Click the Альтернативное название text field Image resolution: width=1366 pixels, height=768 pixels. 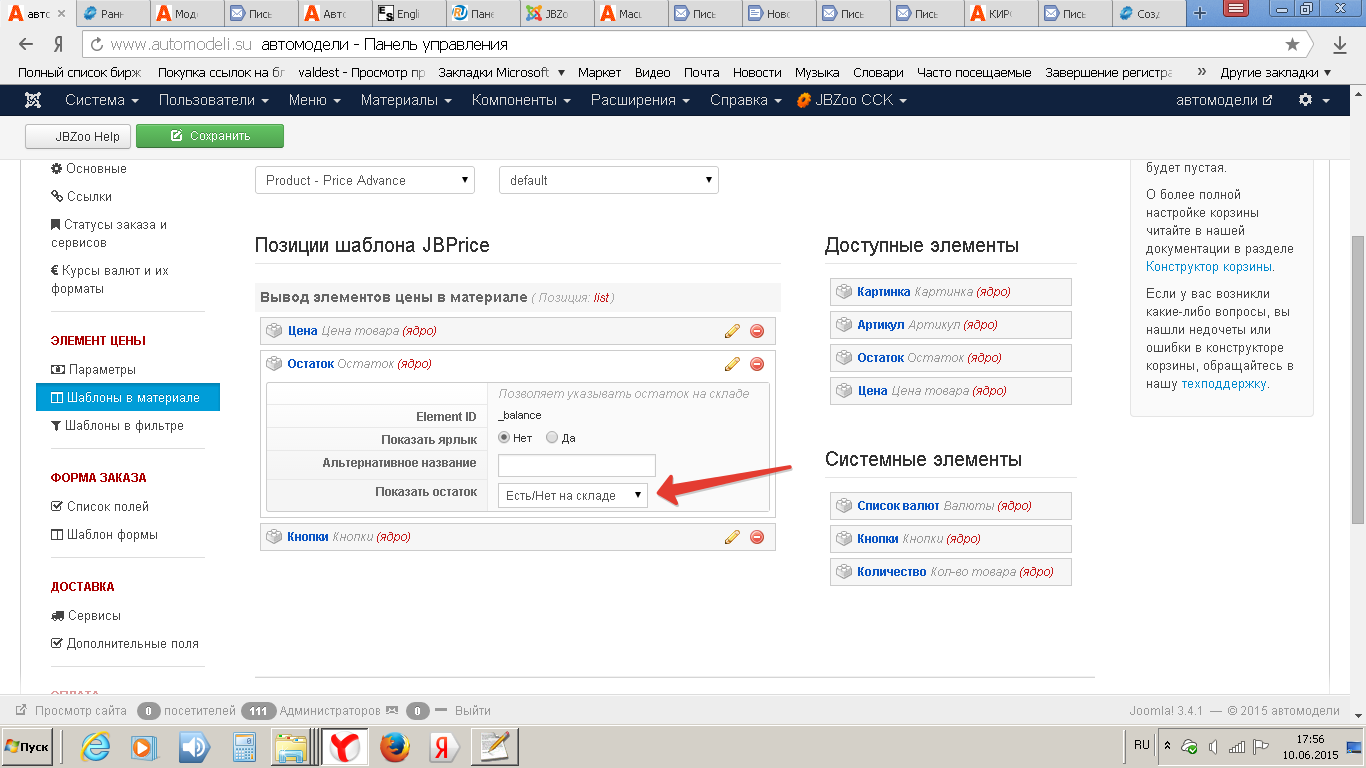coord(576,465)
